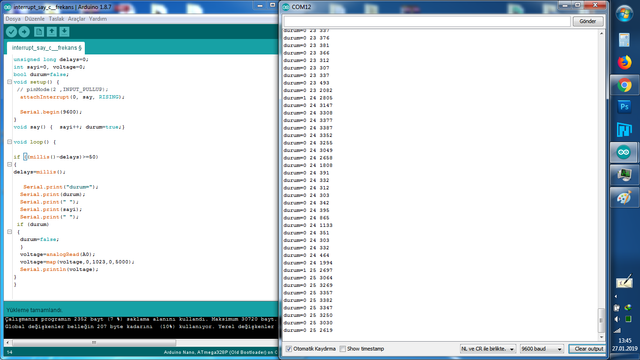Upload the sketch with the arrow button
Image resolution: width=640 pixels, height=360 pixels.
click(x=24, y=31)
